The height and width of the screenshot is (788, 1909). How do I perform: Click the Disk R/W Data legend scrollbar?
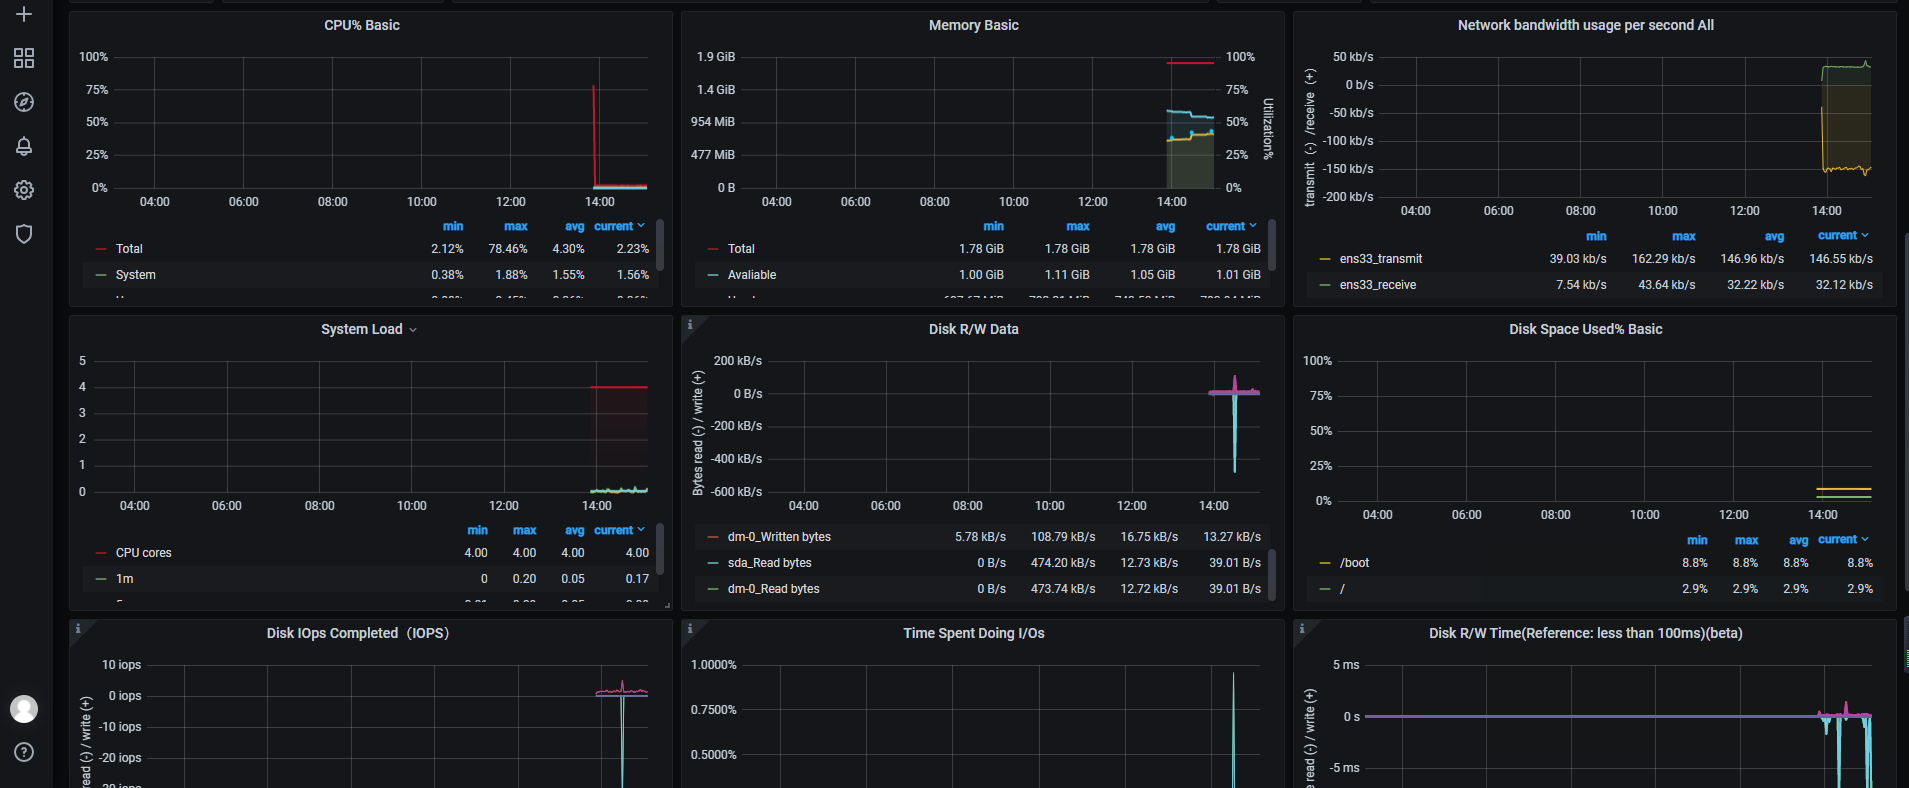(x=1272, y=574)
